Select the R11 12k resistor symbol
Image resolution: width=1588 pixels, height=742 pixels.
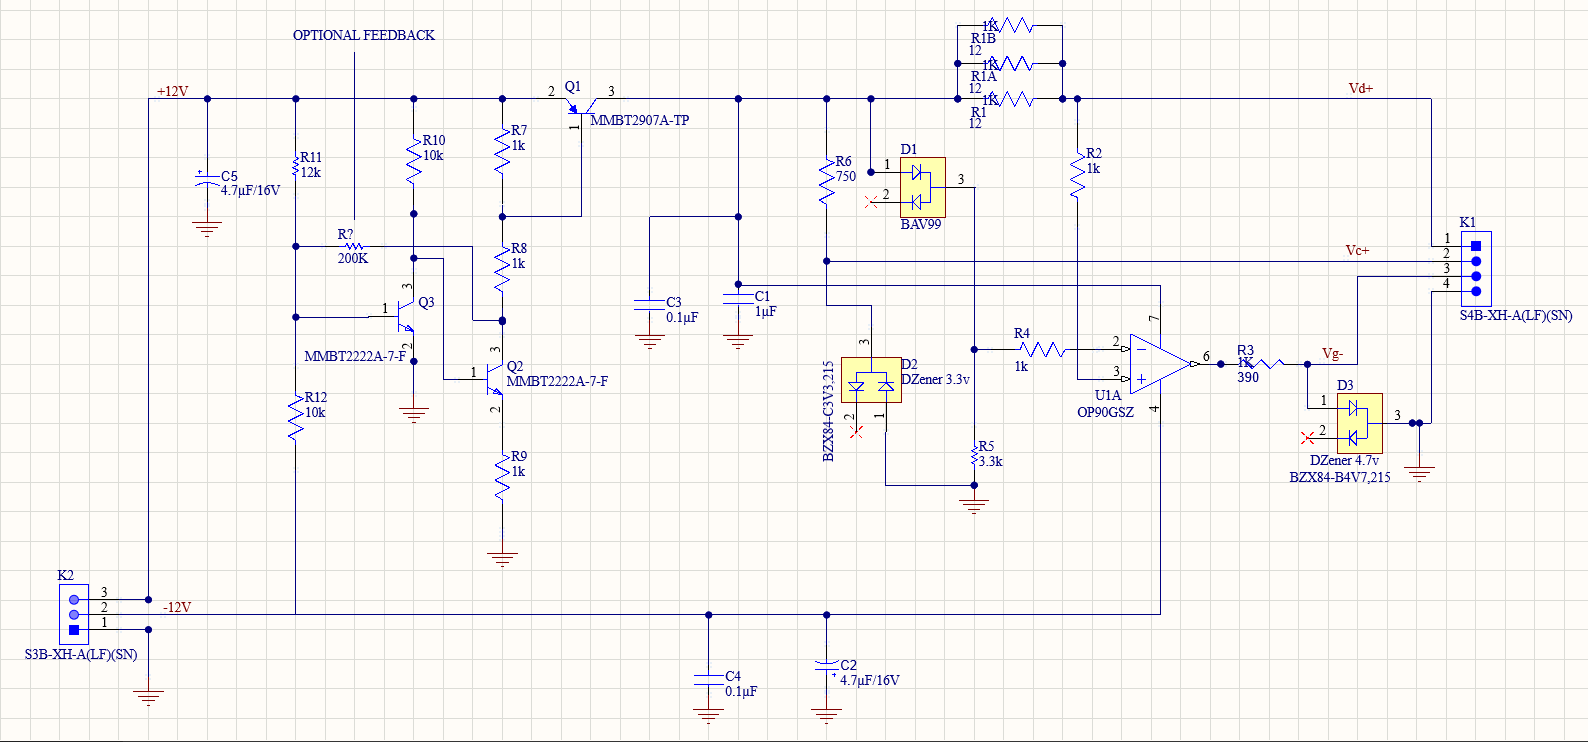(296, 167)
